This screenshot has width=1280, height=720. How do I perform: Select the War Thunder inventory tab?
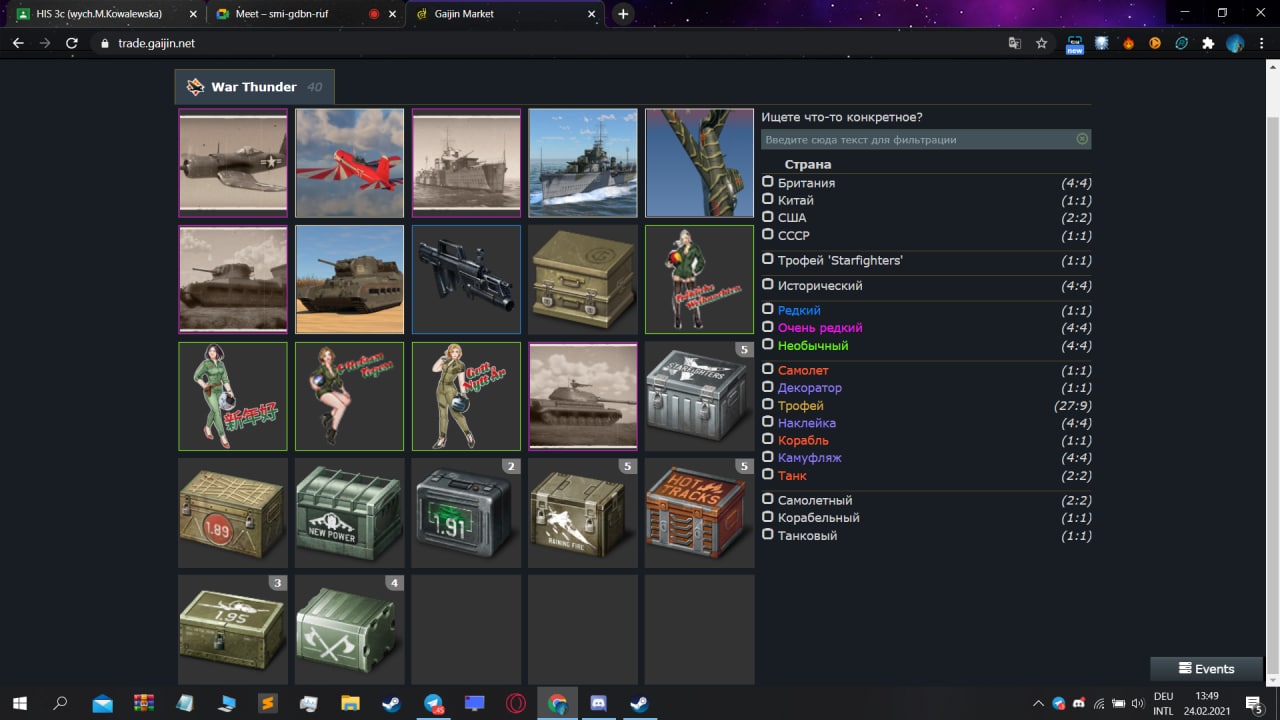(x=254, y=87)
